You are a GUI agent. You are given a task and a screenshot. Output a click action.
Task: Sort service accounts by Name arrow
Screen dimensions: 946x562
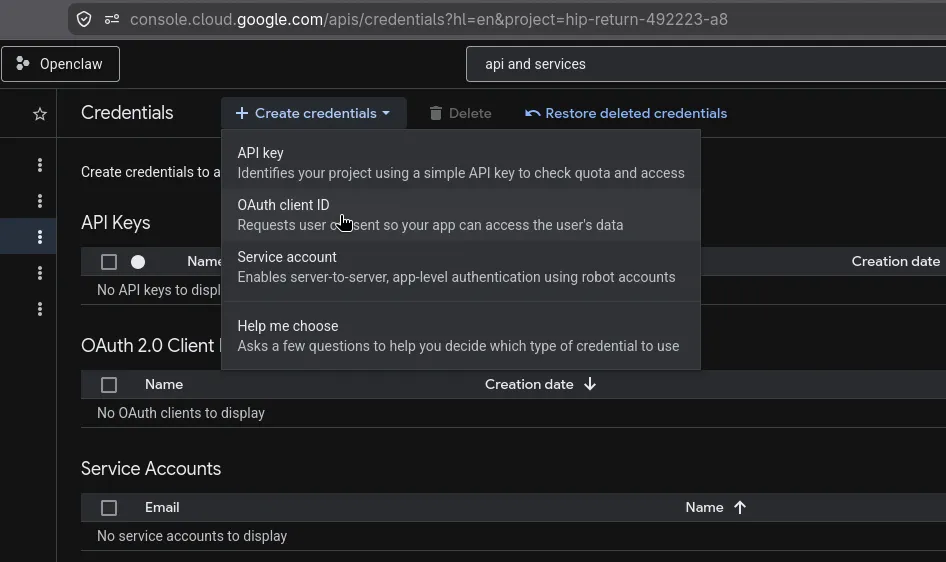(740, 507)
